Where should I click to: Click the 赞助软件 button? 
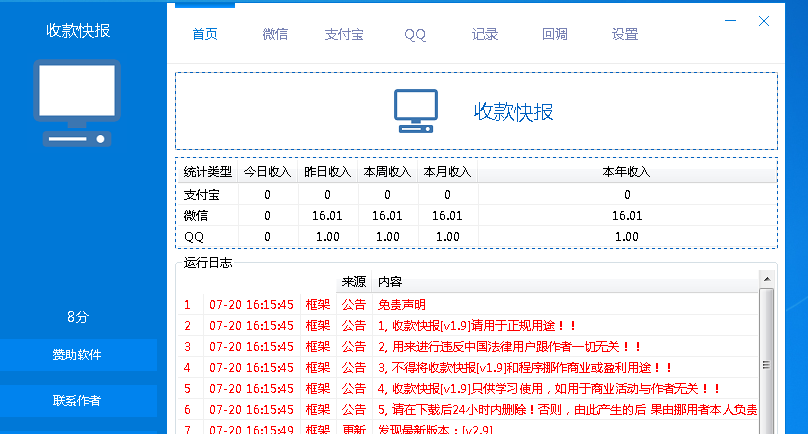(x=78, y=355)
